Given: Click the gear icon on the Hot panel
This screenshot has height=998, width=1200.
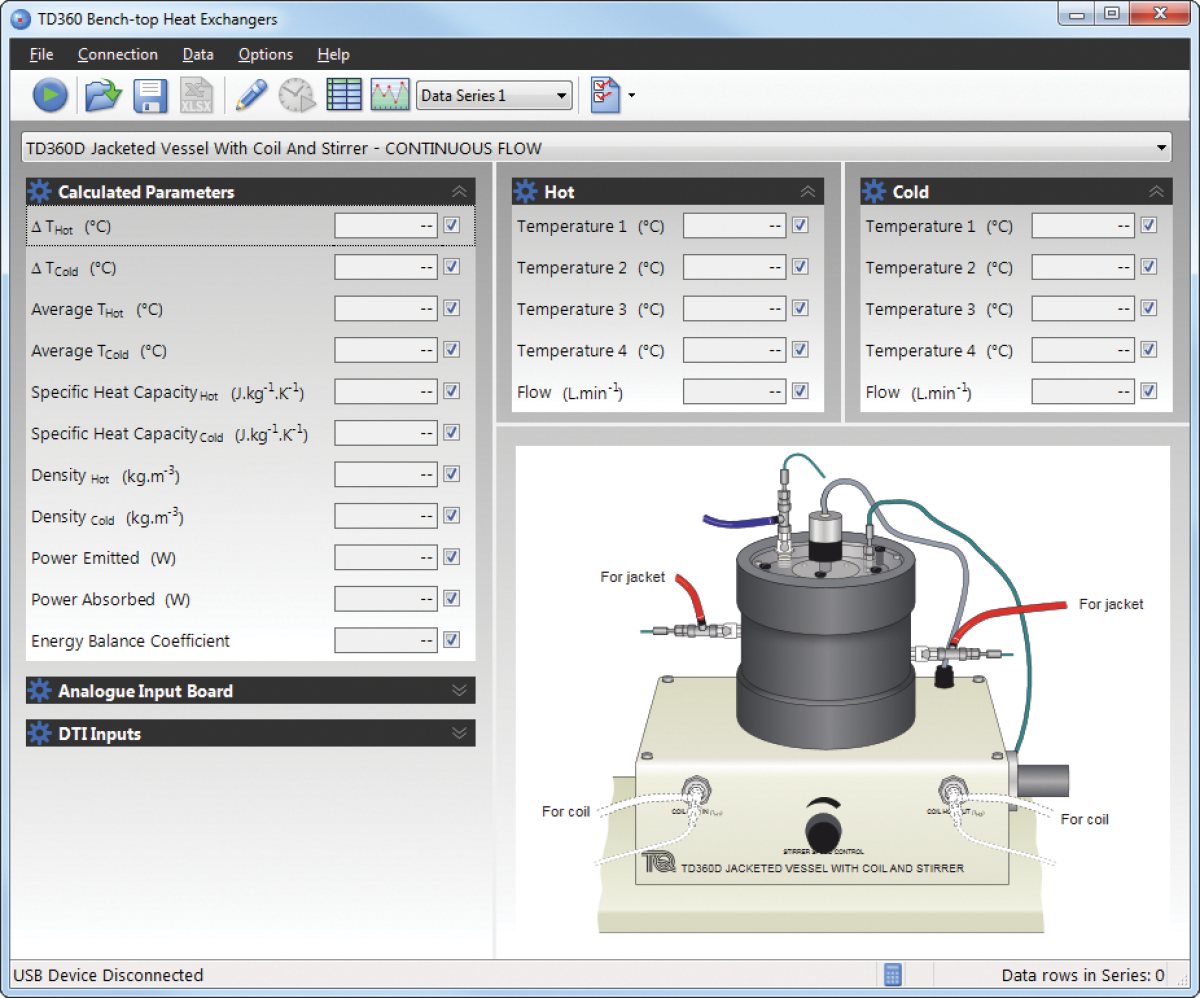Looking at the screenshot, I should coord(525,192).
